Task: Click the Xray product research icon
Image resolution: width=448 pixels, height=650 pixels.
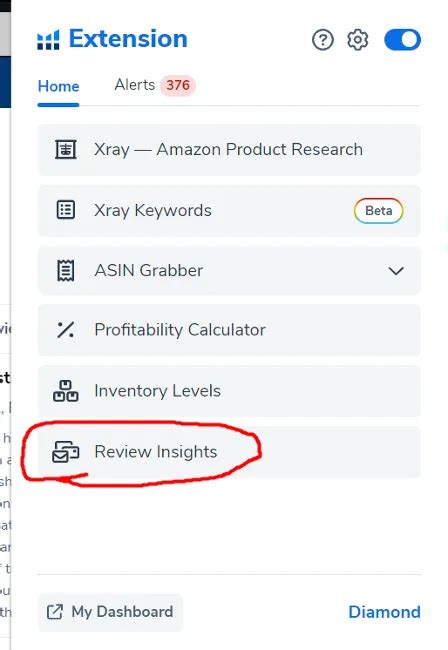Action: 66,149
